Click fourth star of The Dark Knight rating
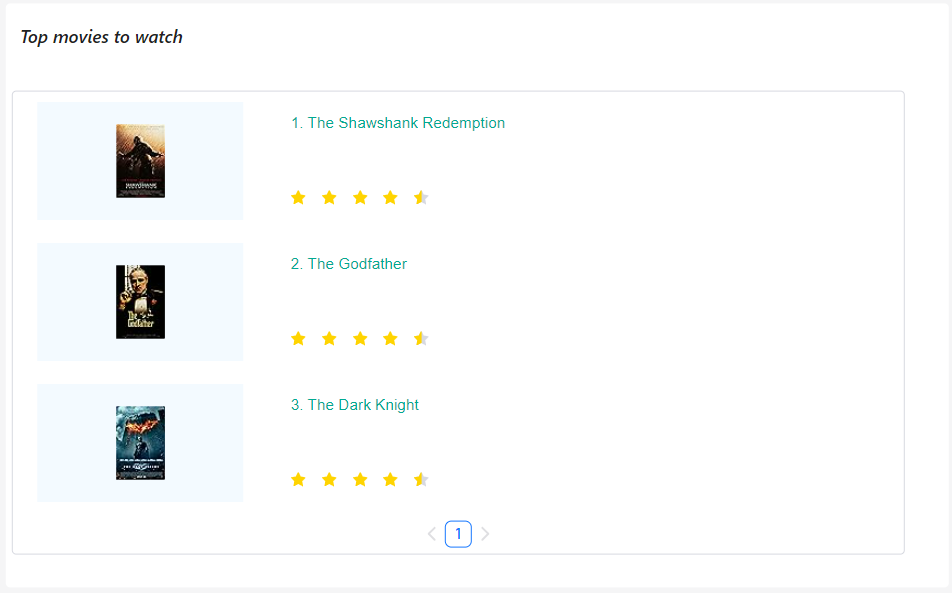Screen dimensions: 952x593 click(390, 480)
